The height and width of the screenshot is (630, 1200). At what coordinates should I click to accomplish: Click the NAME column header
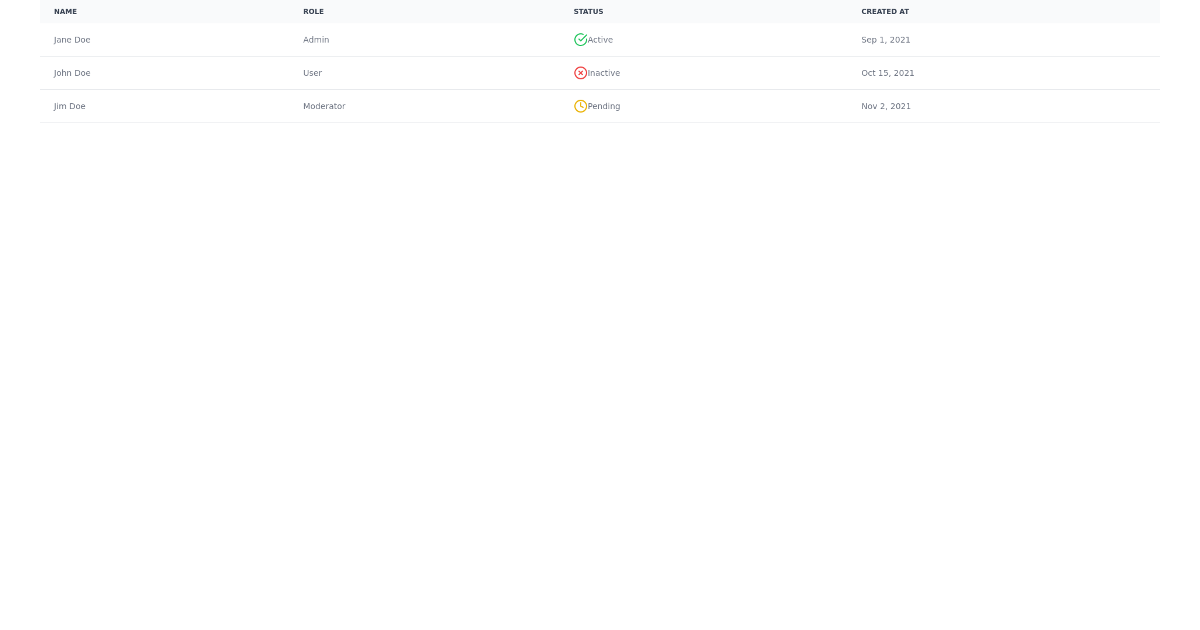[65, 11]
